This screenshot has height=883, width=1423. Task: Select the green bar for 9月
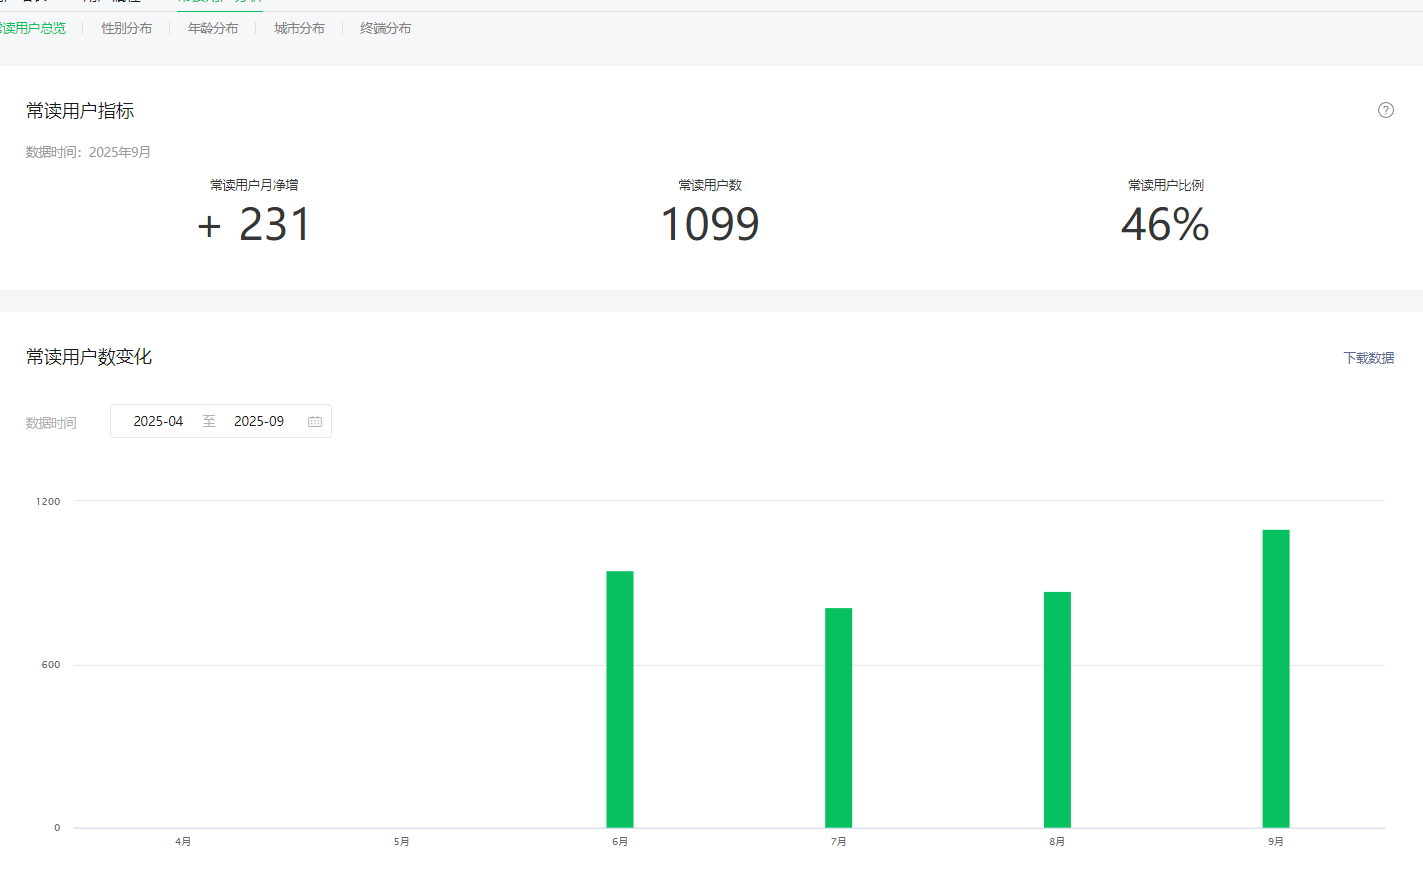[x=1276, y=679]
